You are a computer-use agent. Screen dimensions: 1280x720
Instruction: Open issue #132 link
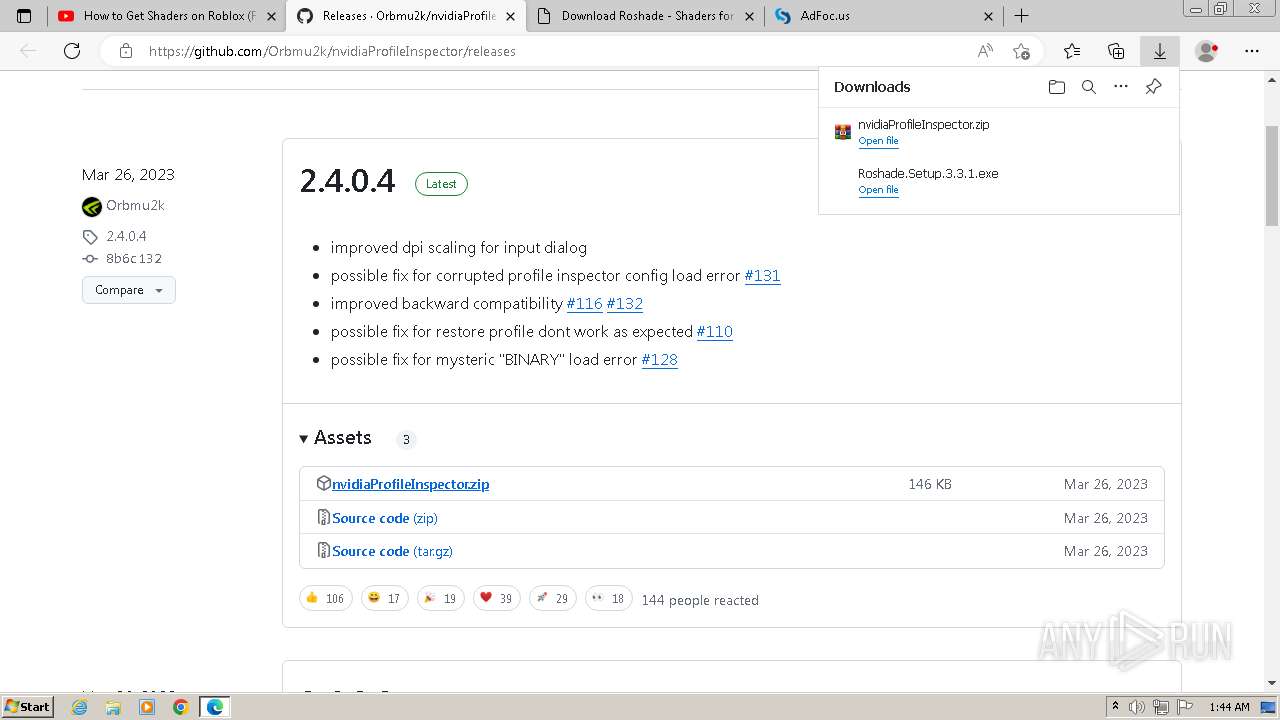(625, 303)
